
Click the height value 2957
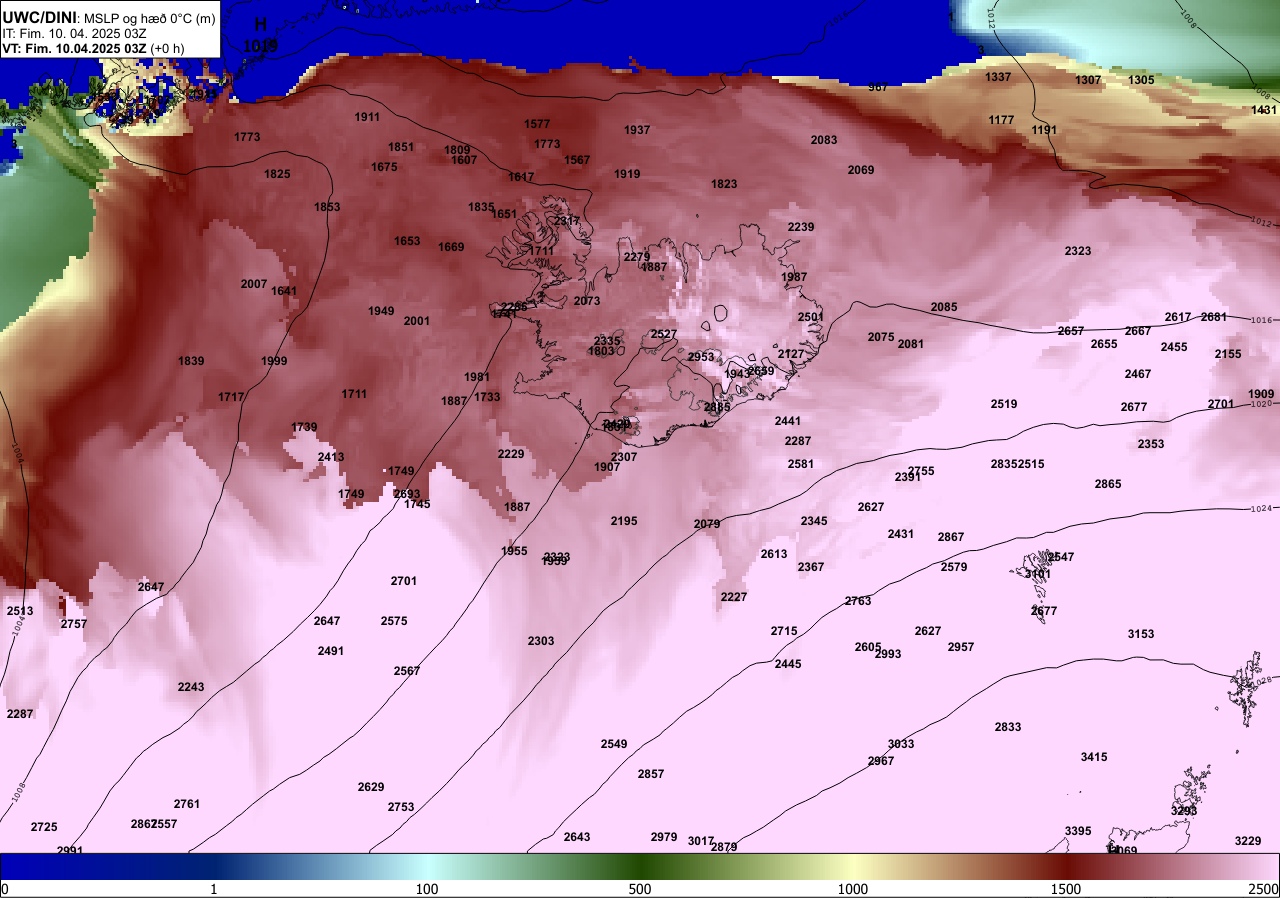[x=961, y=647]
